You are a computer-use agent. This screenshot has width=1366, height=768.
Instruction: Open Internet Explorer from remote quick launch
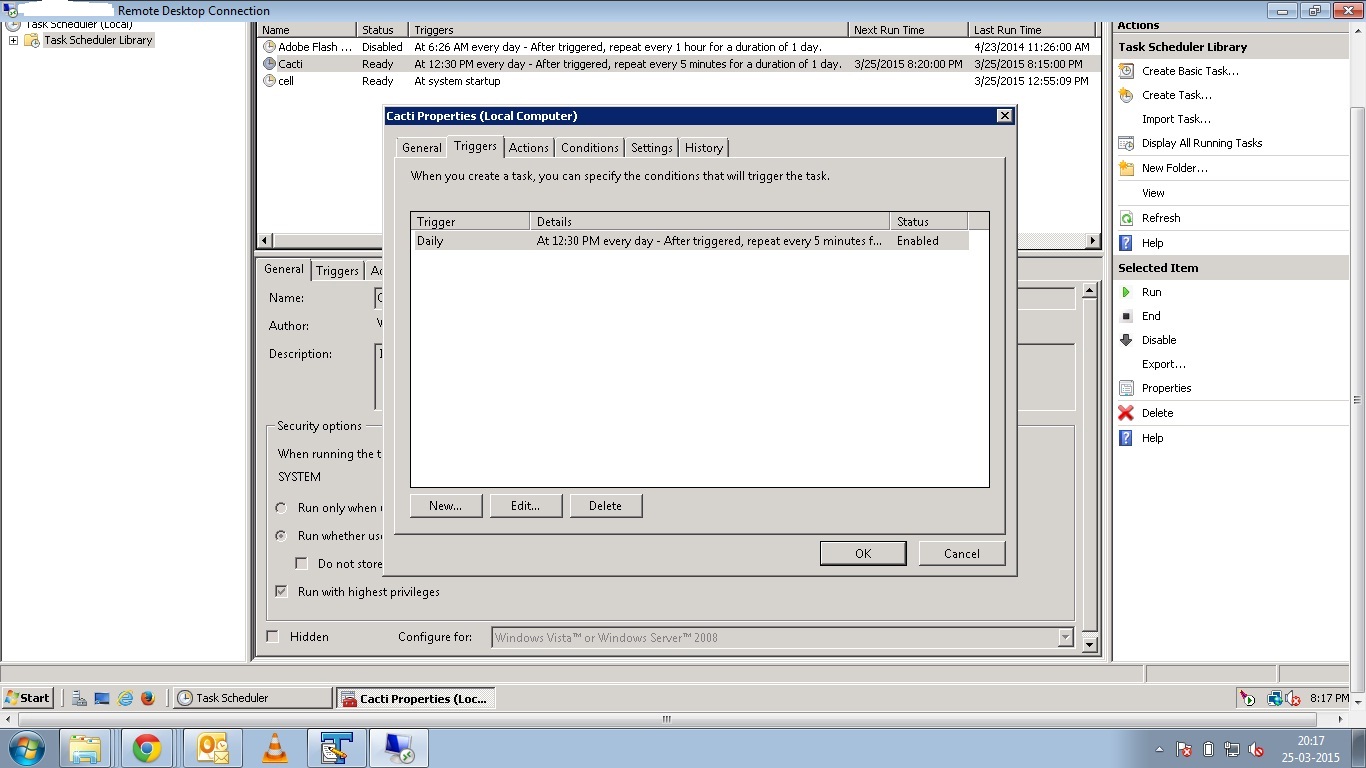[125, 698]
